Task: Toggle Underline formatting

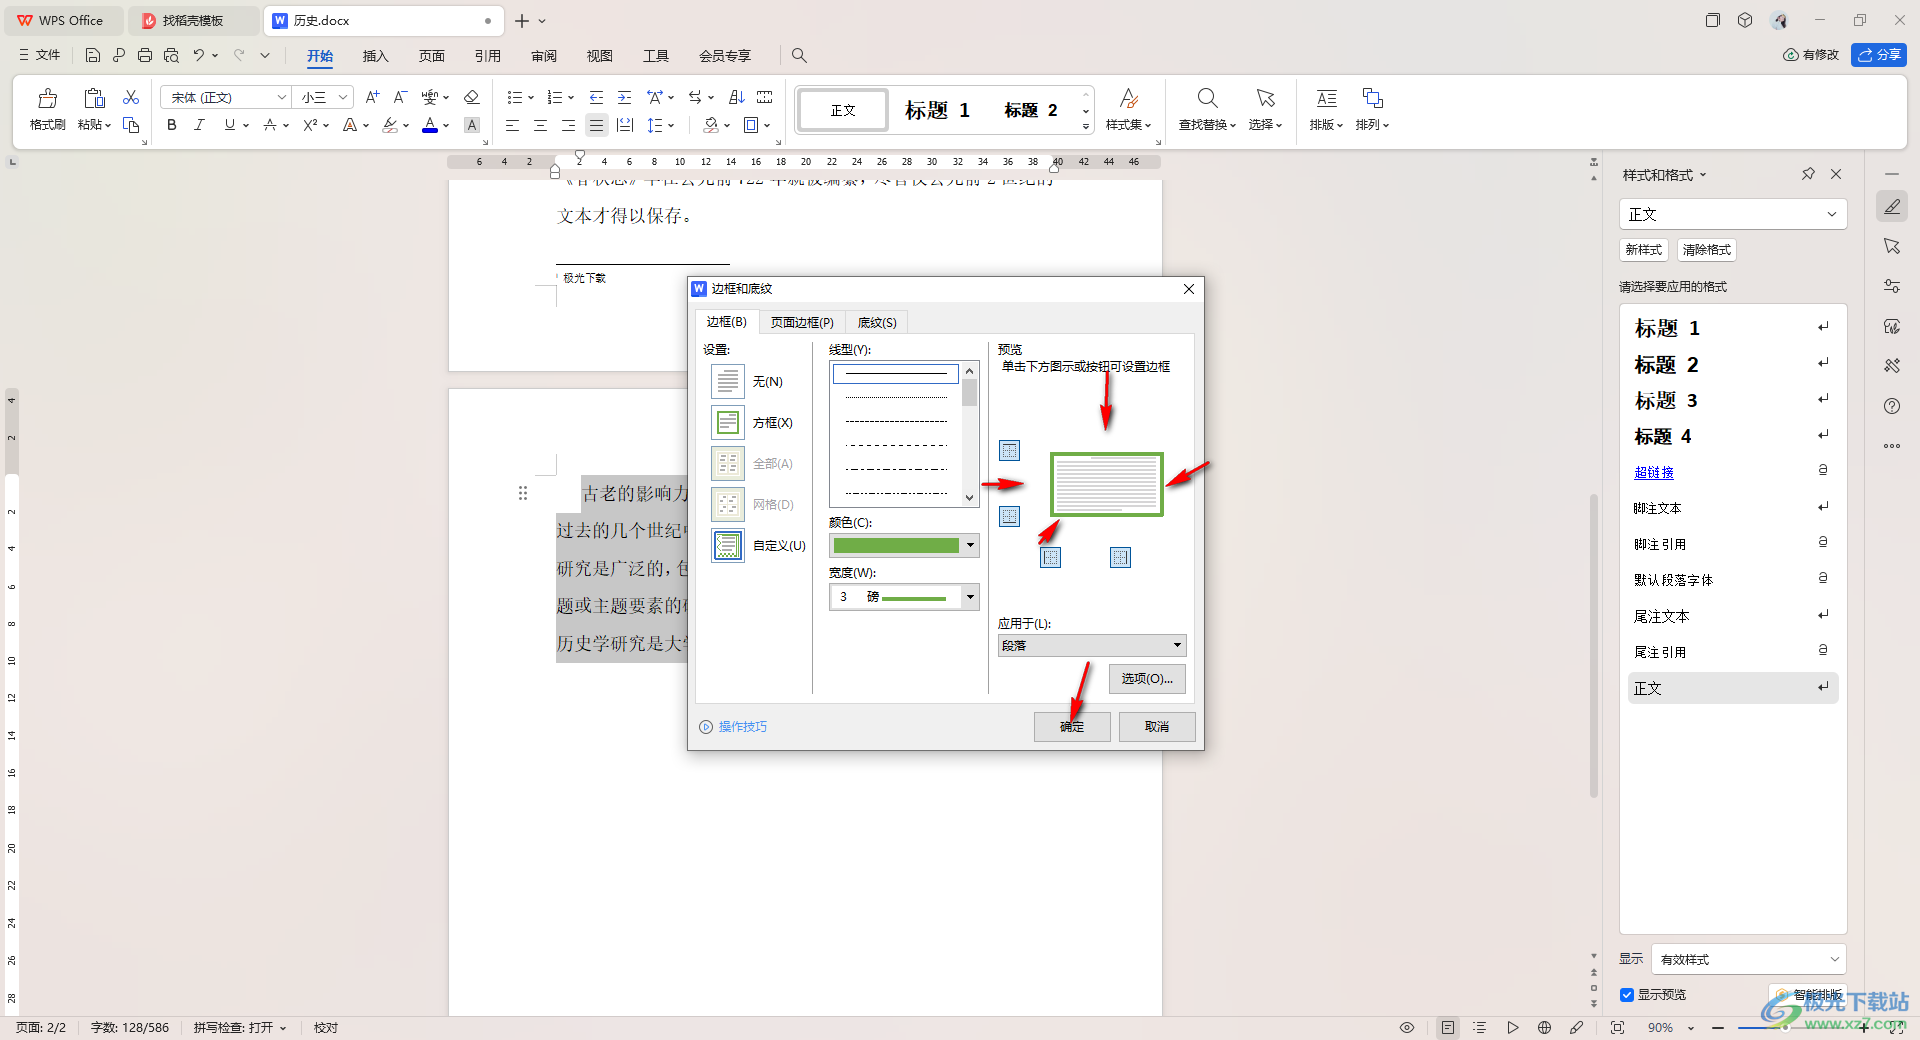Action: 230,125
